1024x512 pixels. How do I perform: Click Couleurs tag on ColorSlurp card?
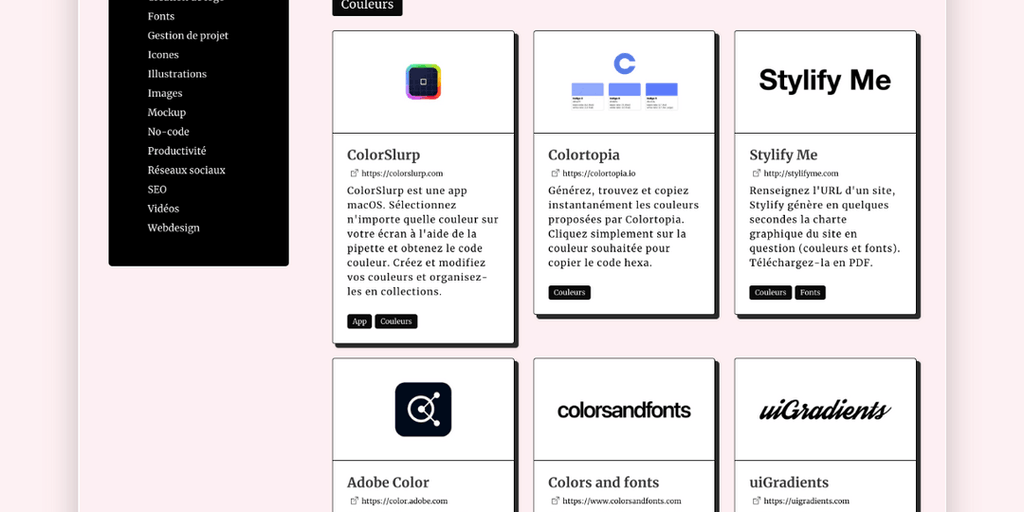[396, 321]
